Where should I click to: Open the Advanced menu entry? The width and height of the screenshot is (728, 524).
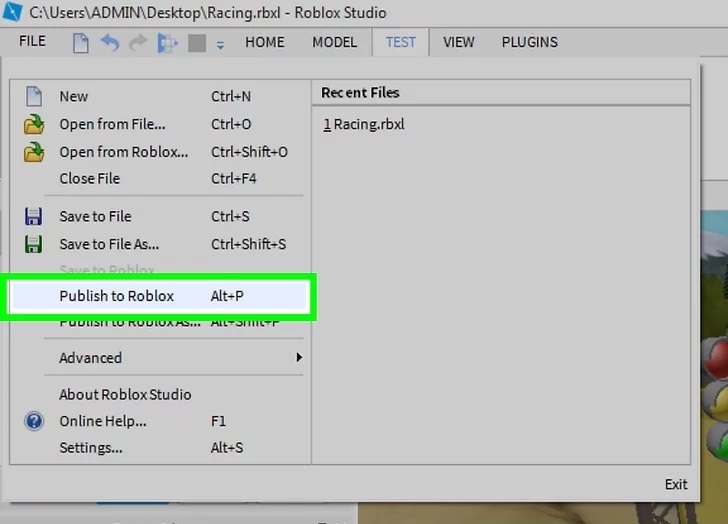[158, 357]
